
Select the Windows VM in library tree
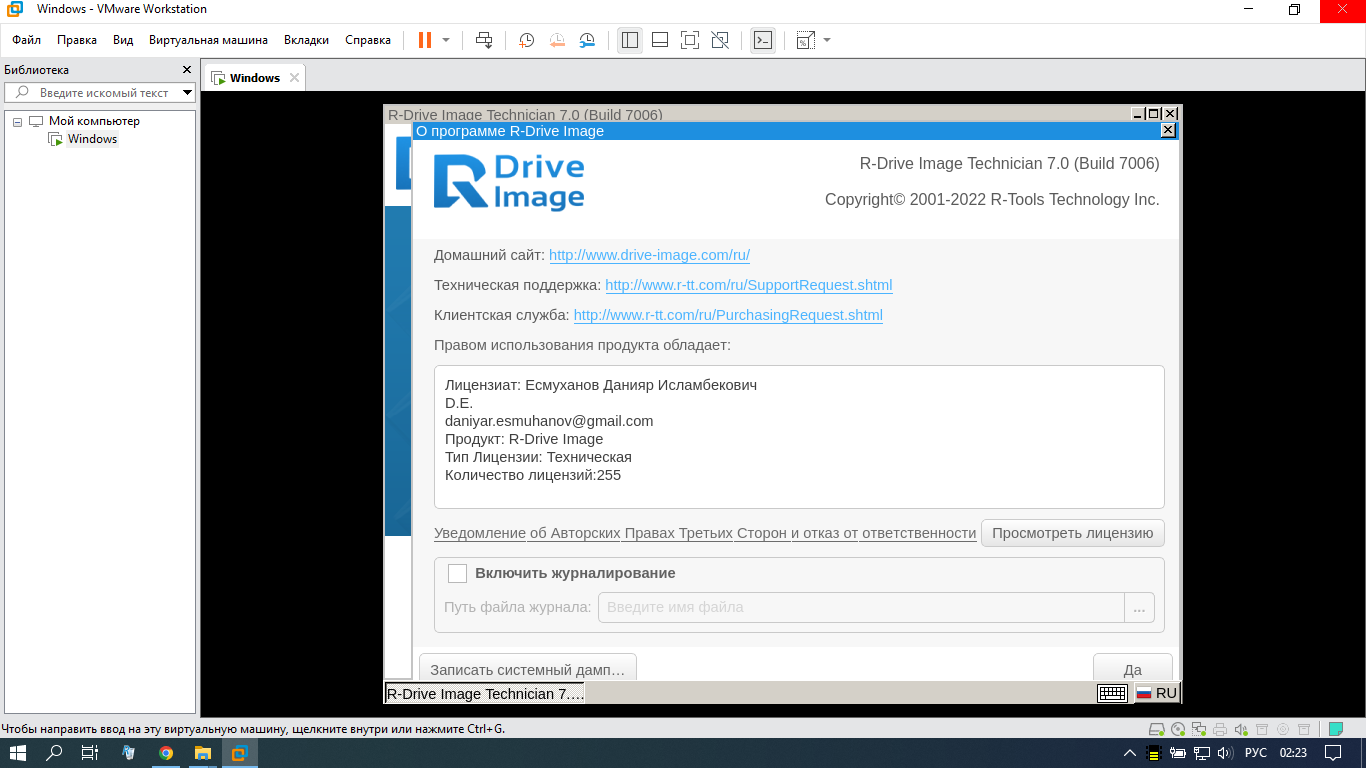click(x=92, y=139)
